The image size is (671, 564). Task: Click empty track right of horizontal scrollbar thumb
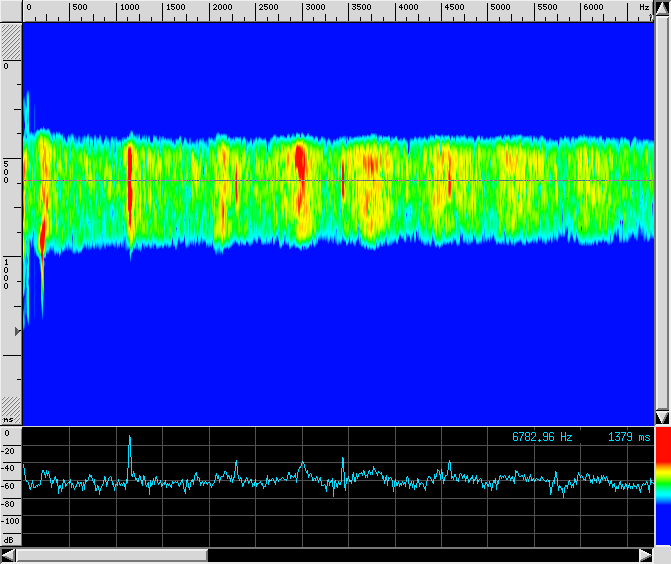420,555
